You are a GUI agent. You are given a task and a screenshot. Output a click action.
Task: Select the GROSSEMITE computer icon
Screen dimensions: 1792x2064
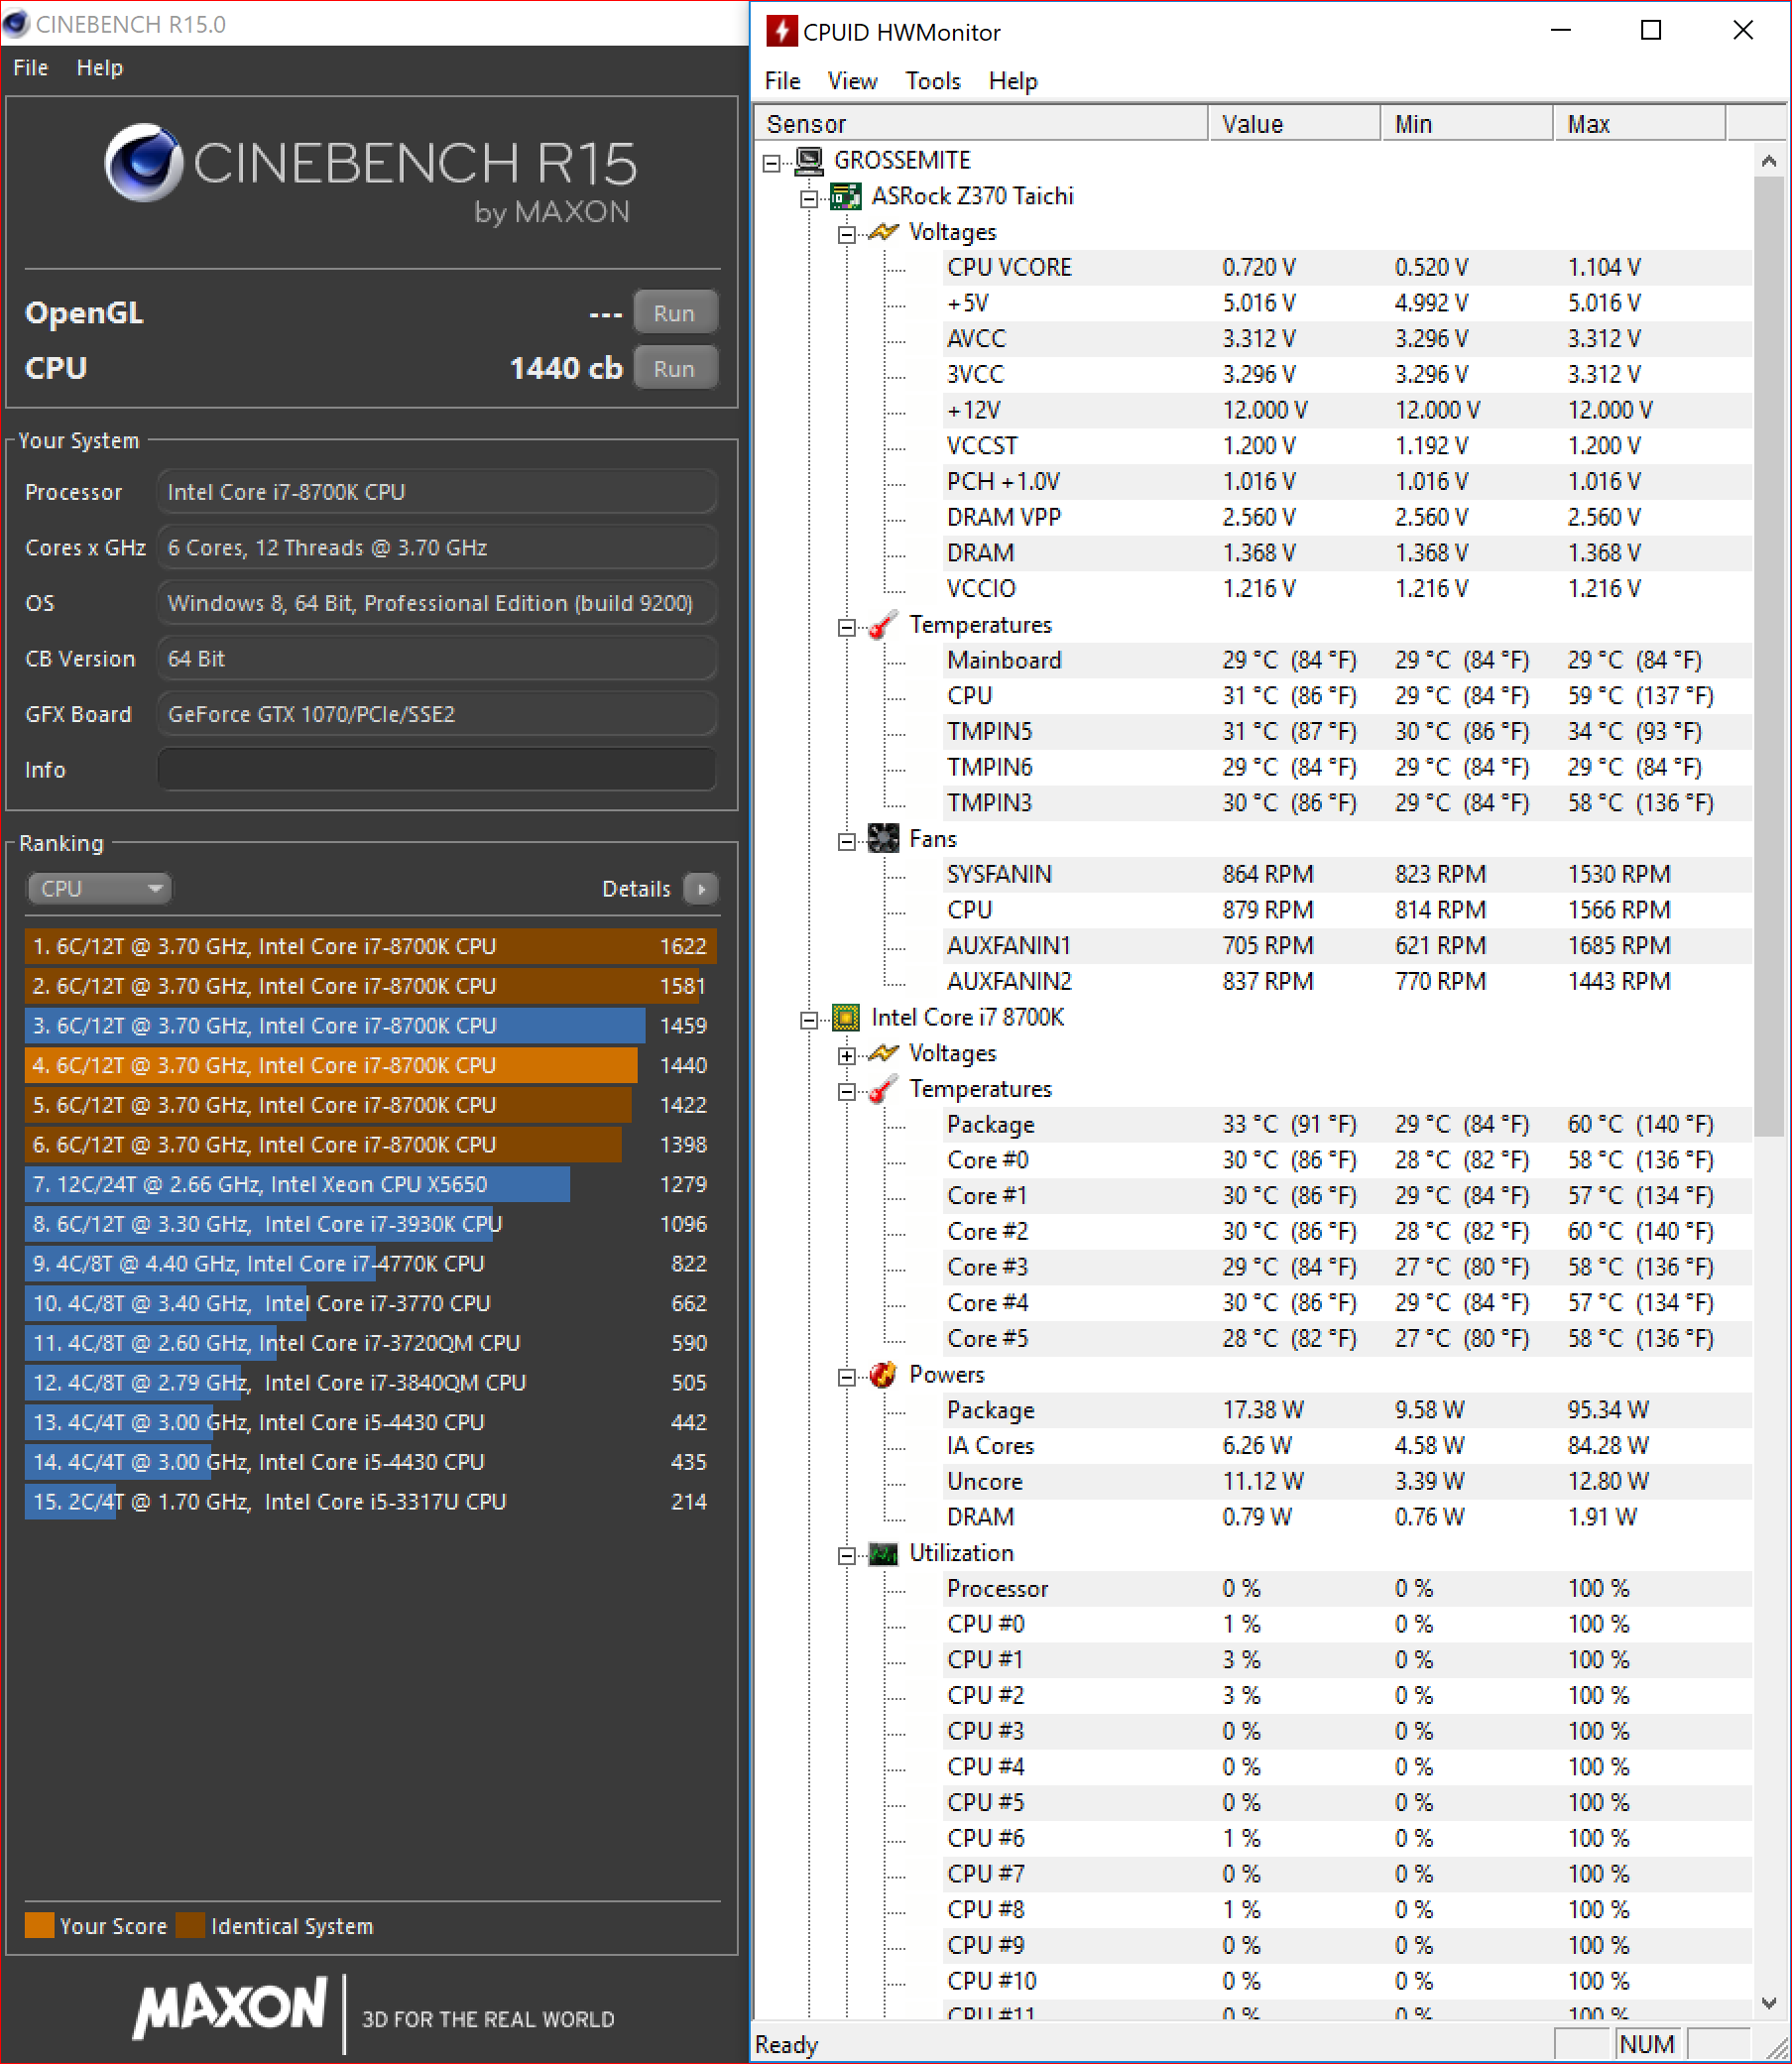click(808, 160)
